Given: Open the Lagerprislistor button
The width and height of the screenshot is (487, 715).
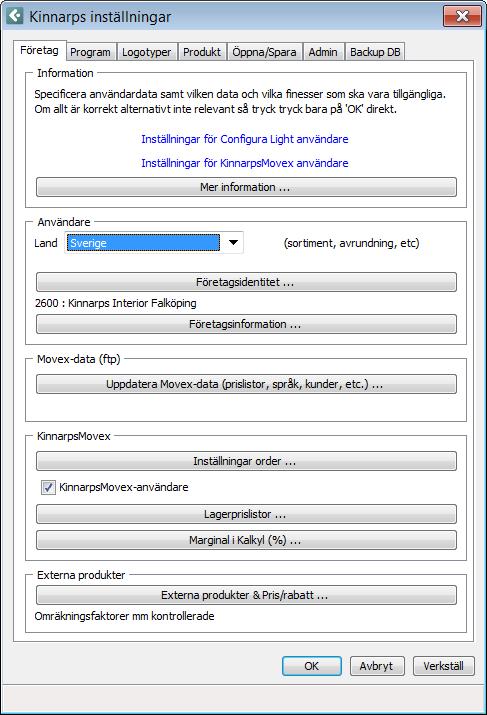Looking at the screenshot, I should pos(246,514).
